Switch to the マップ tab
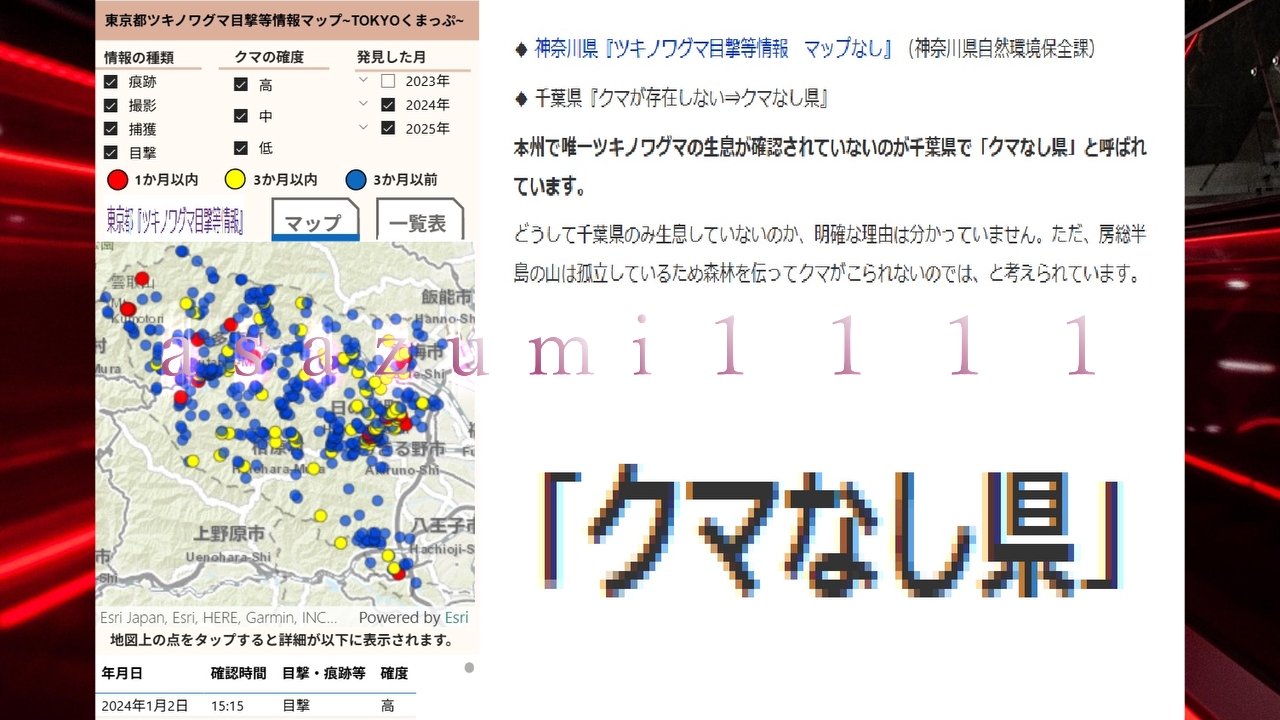Screen dimensions: 1280x720 click(314, 222)
